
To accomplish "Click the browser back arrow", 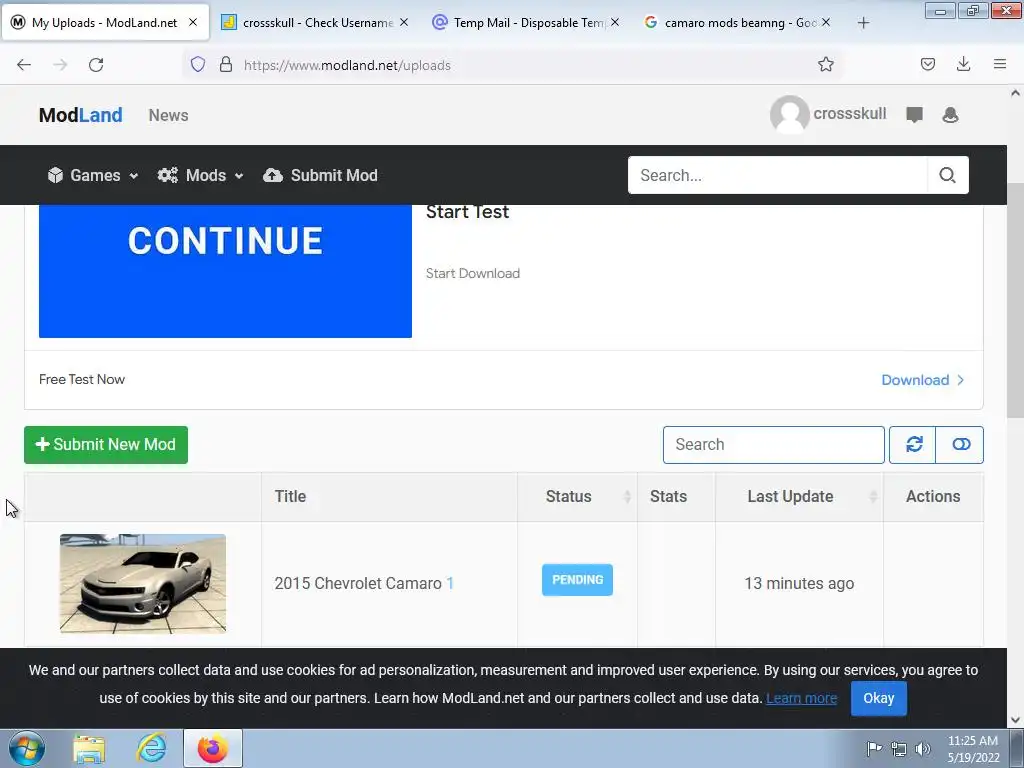I will [x=24, y=65].
